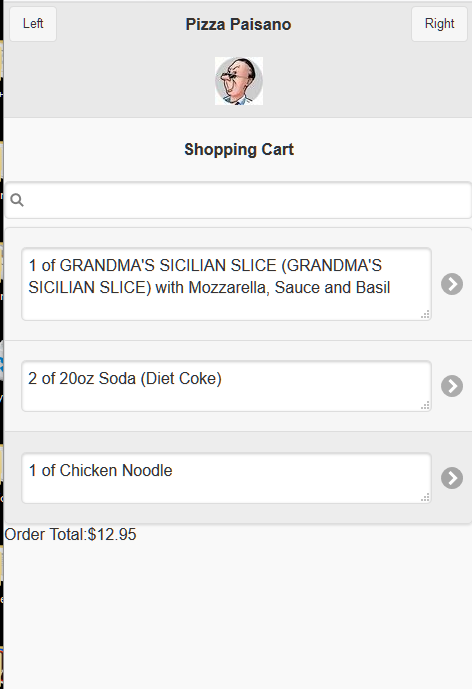Click resize grip on Grandma's Slice text box
Screen dimensions: 472x689
[425, 314]
